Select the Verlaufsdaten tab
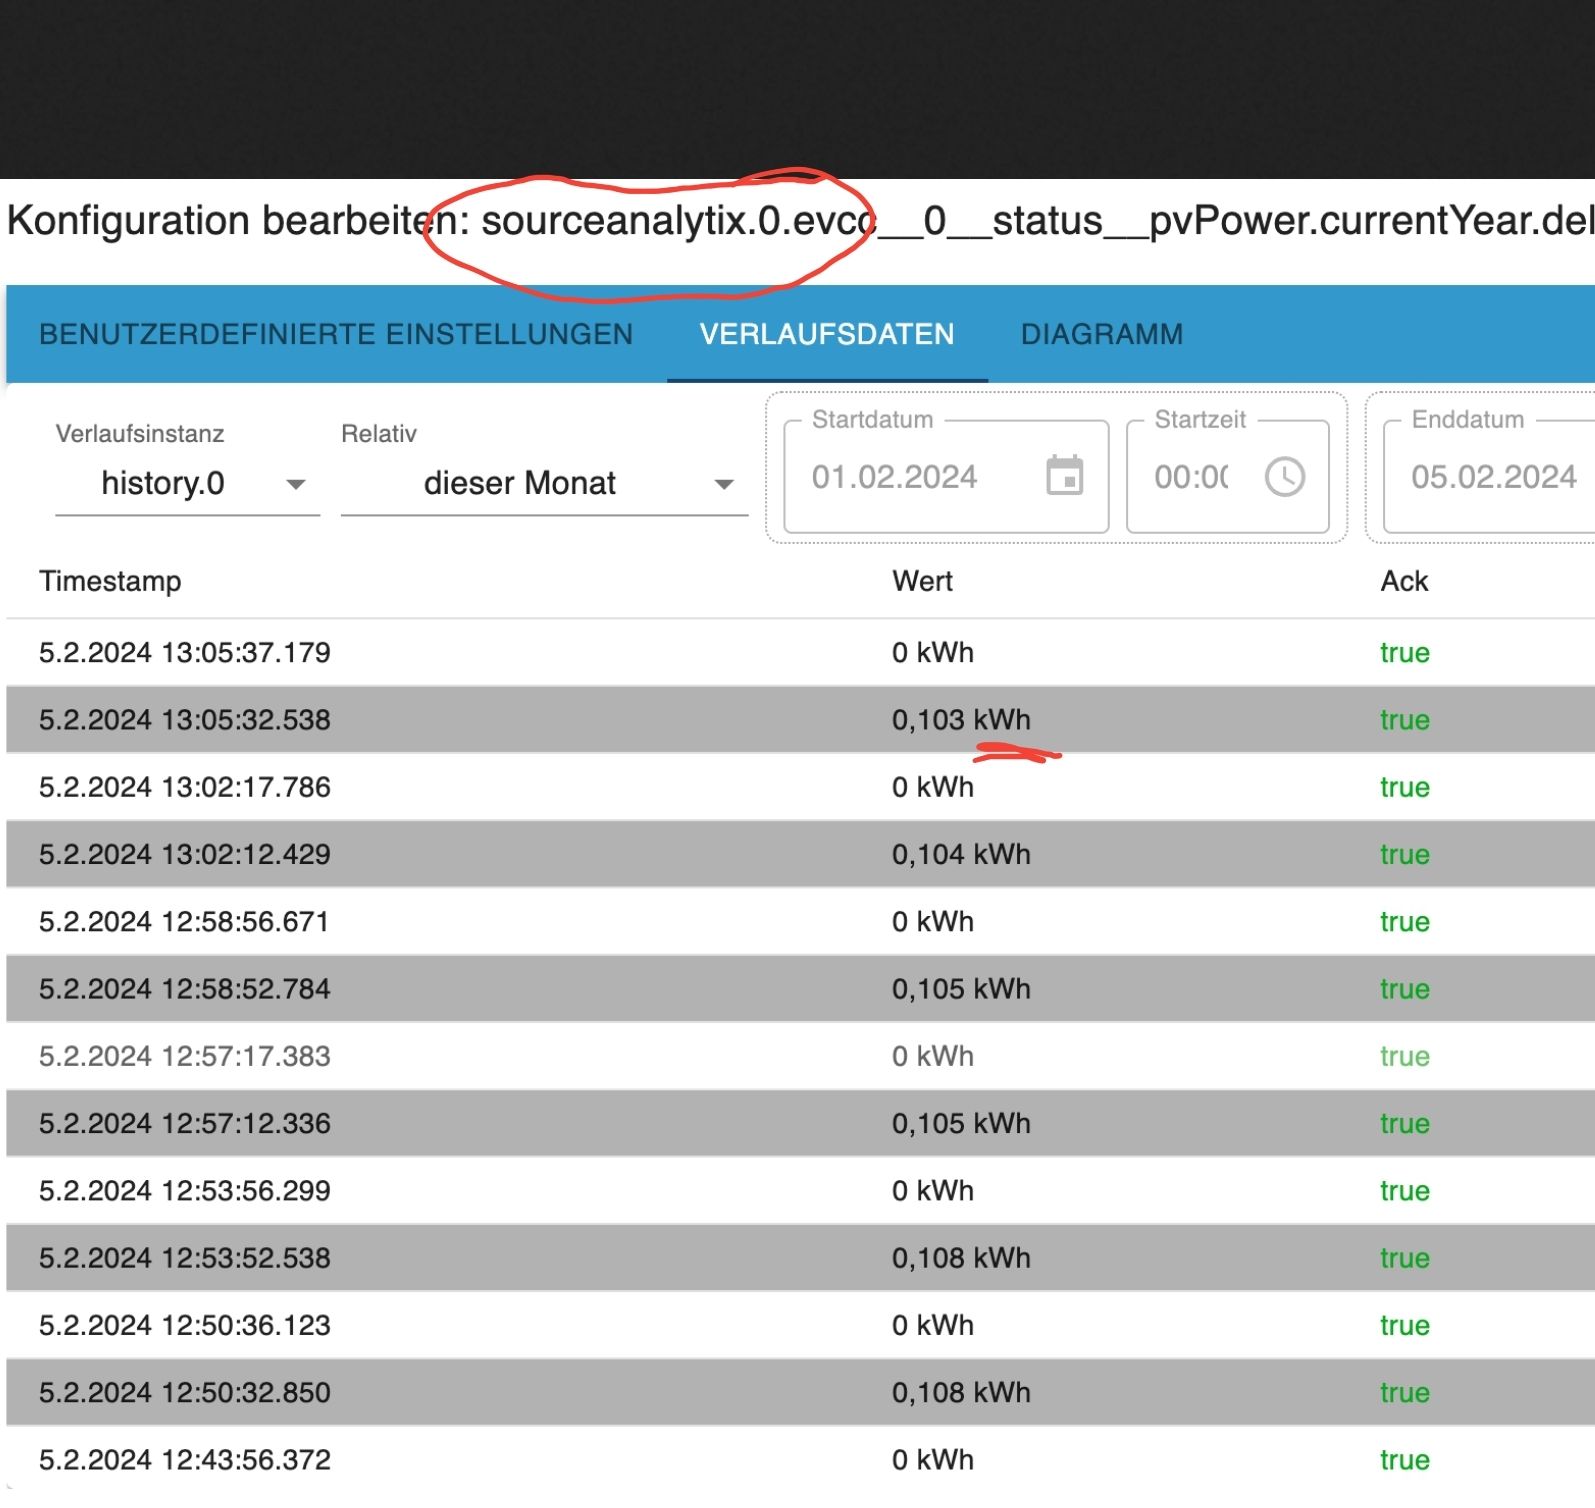The image size is (1595, 1508). 827,334
